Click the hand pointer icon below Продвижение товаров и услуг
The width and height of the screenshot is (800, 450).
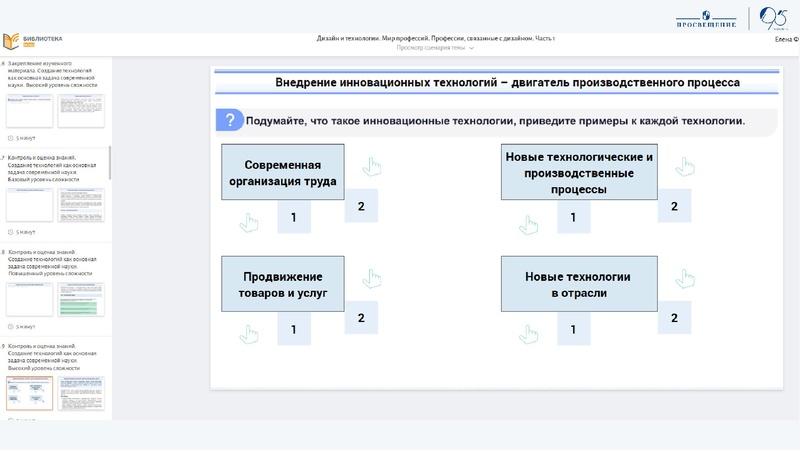click(x=248, y=335)
